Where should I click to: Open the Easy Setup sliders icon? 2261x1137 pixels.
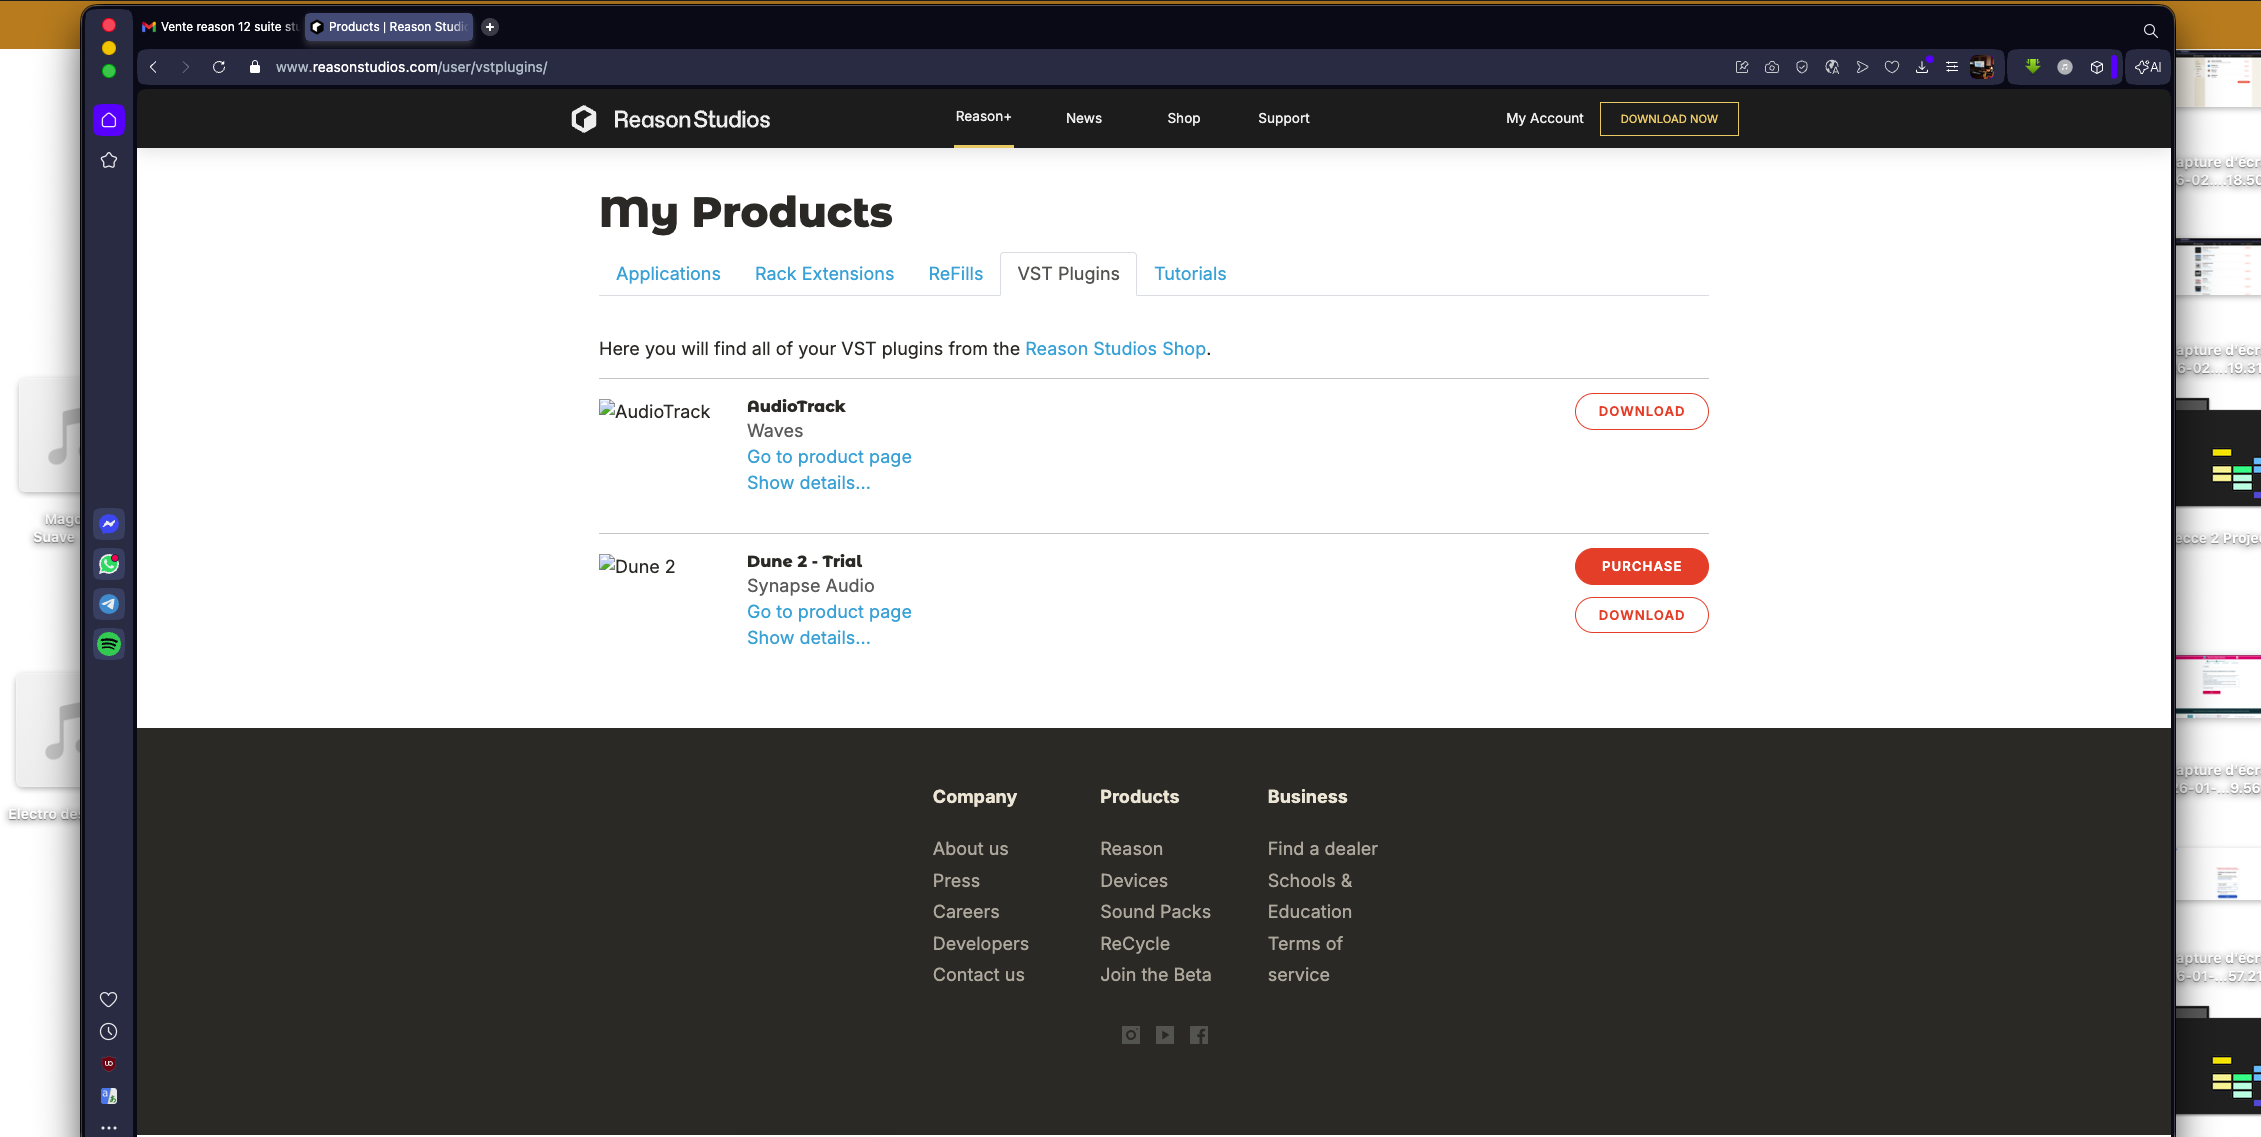pyautogui.click(x=1952, y=67)
